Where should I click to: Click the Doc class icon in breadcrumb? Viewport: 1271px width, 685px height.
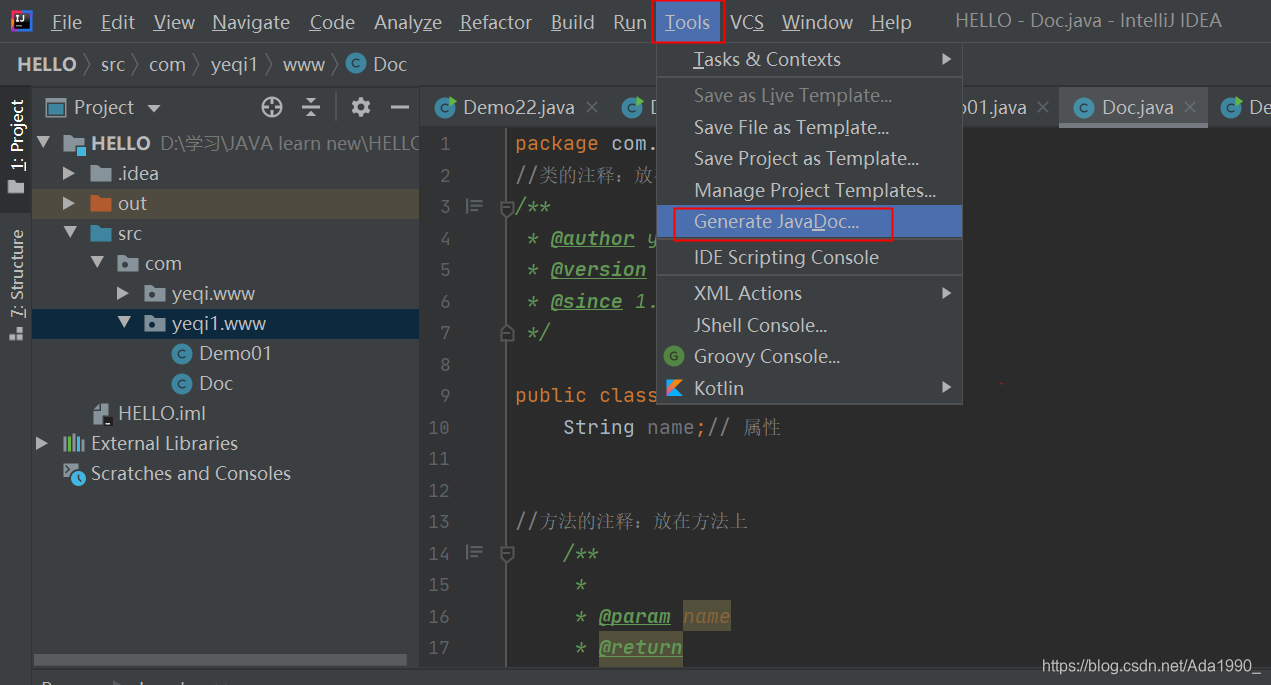[355, 64]
